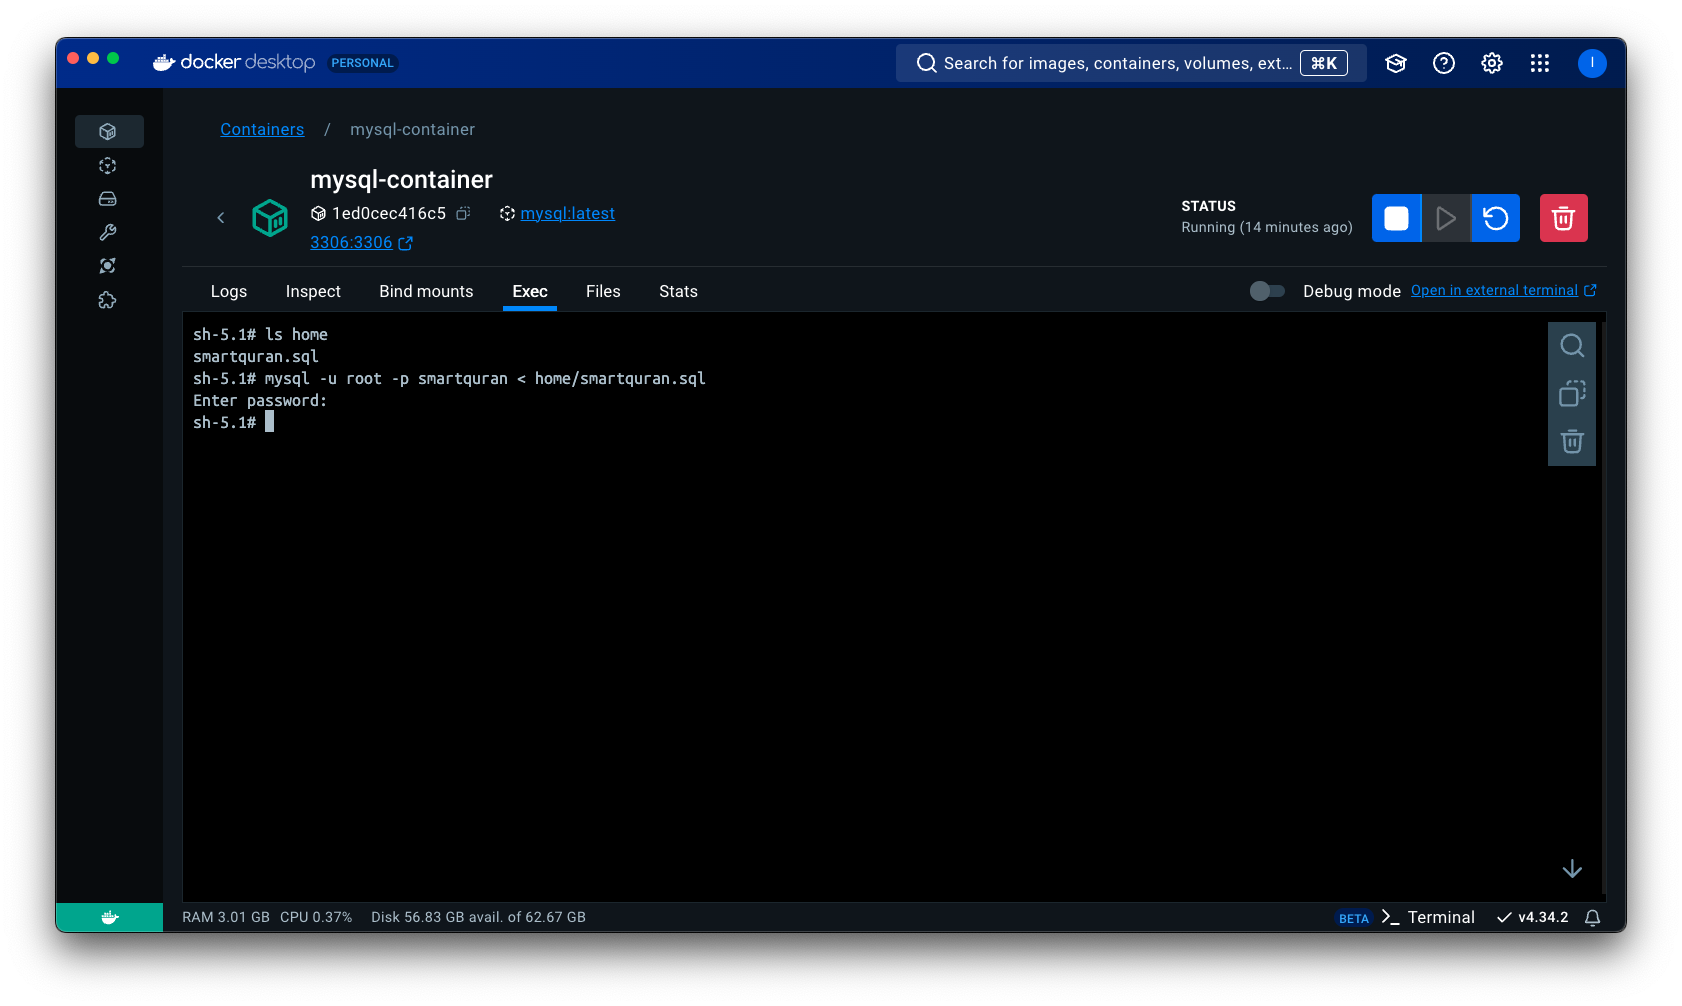Screen dimensions: 1682x1006
Task: Toggle Debug mode switch
Action: [x=1267, y=291]
